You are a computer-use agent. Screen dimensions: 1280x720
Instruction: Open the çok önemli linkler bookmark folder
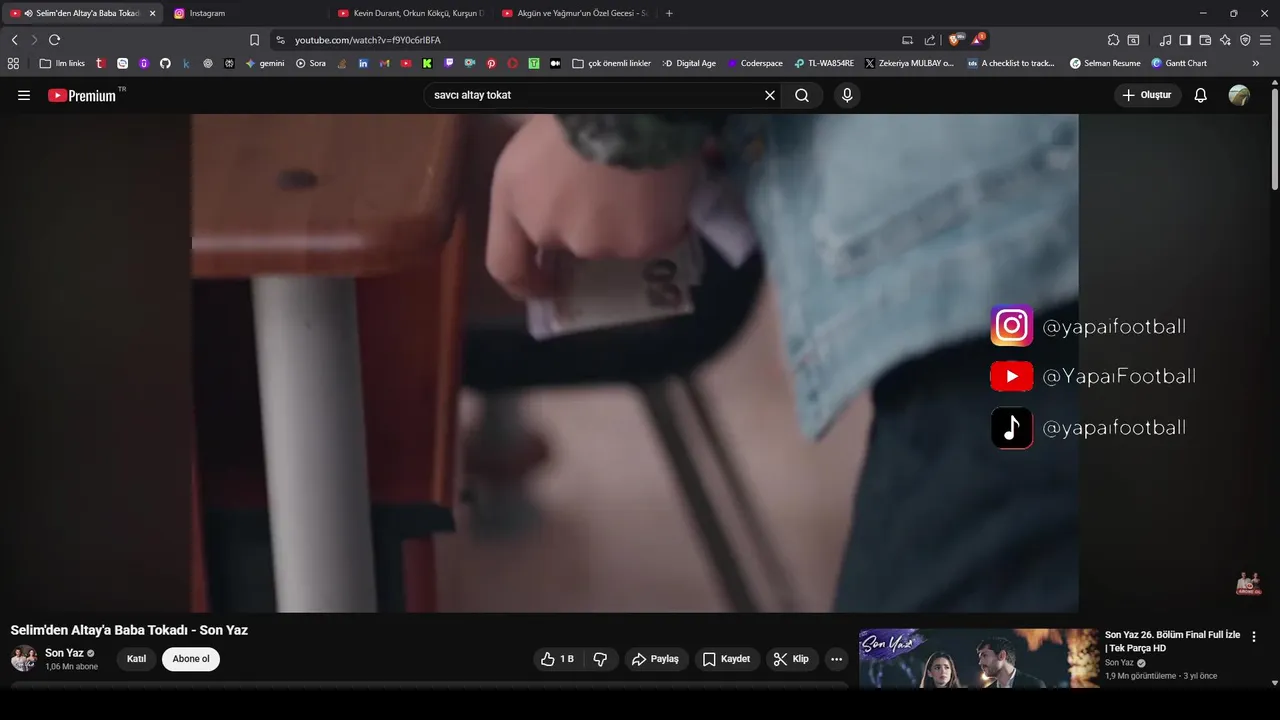click(x=612, y=63)
